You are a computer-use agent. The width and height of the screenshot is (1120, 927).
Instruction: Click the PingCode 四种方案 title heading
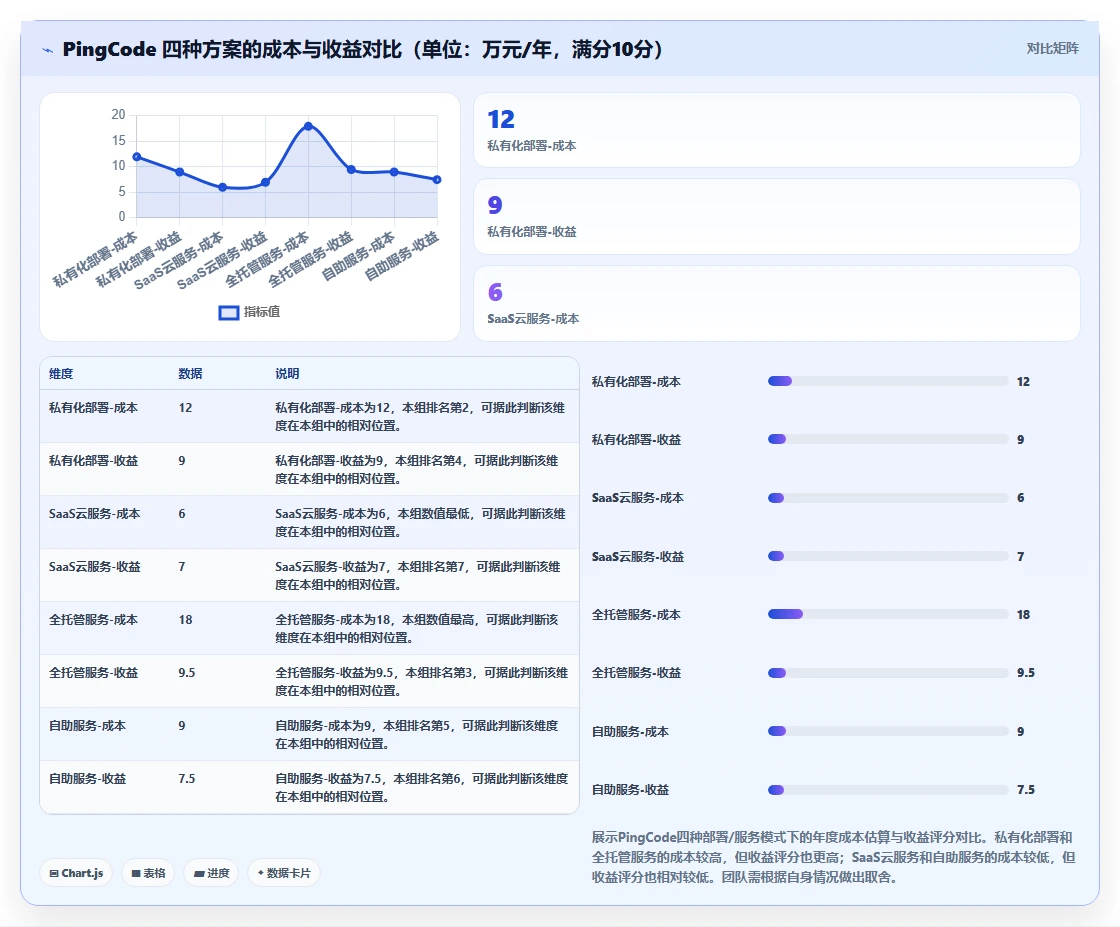click(x=363, y=49)
